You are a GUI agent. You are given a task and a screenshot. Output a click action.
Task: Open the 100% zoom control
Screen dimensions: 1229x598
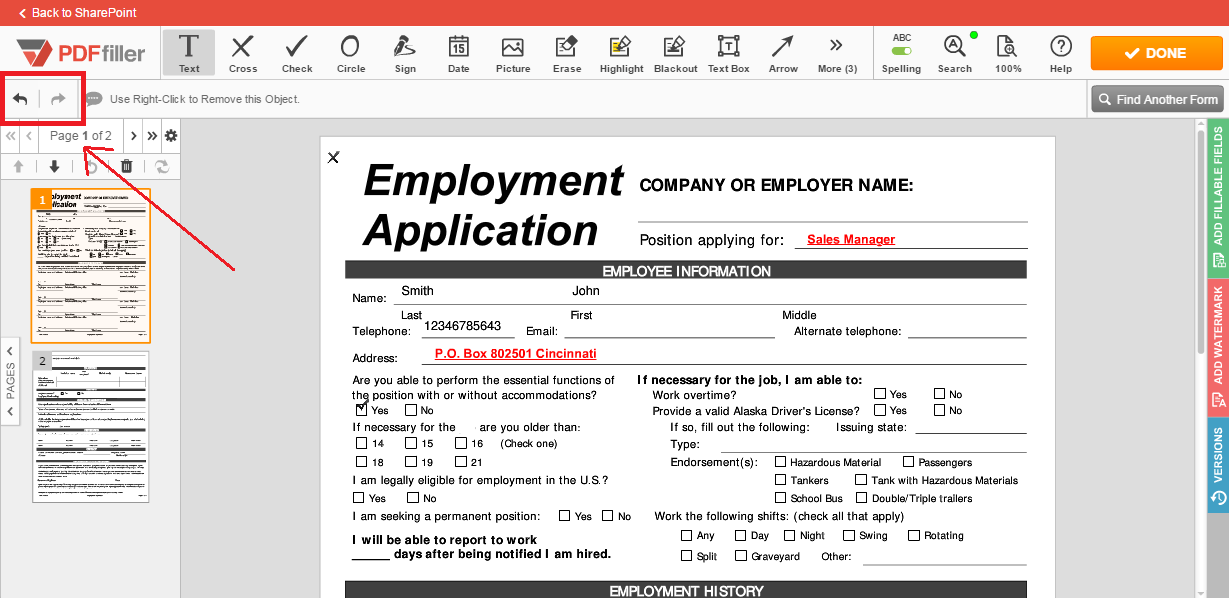[1008, 53]
